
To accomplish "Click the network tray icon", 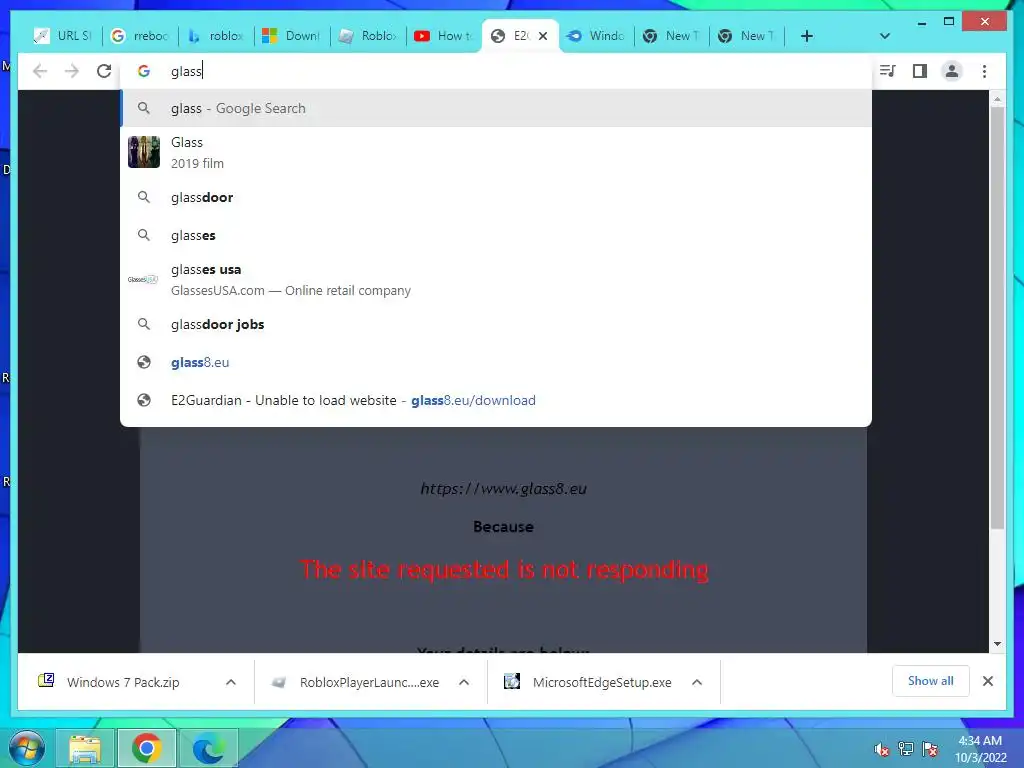I will point(906,749).
